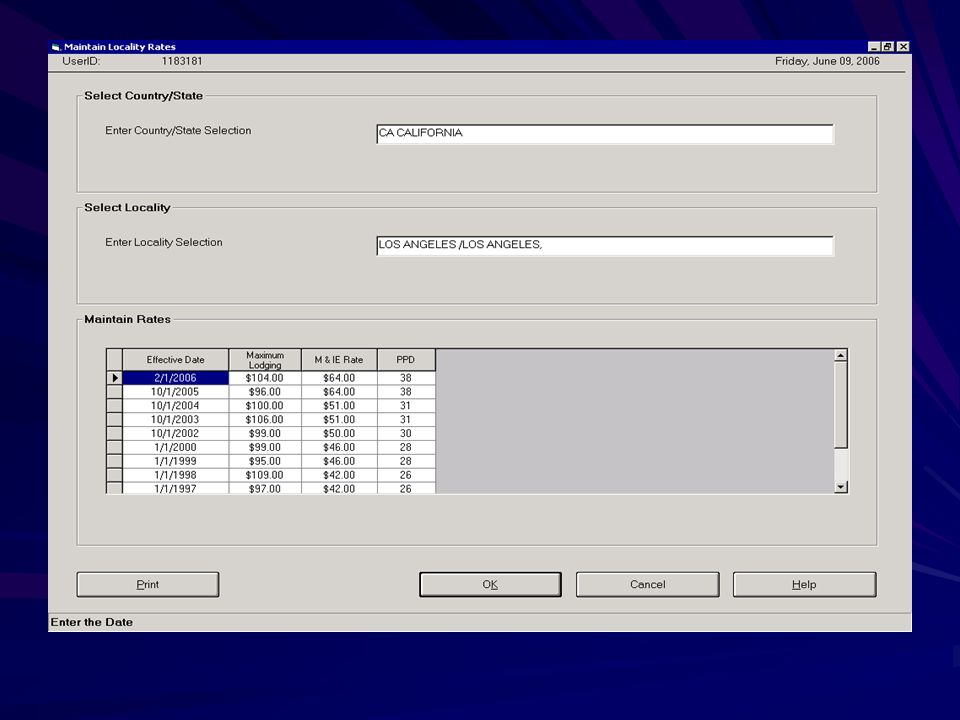
Task: Click the PPD value 26 for 1/1/1998
Action: click(406, 475)
